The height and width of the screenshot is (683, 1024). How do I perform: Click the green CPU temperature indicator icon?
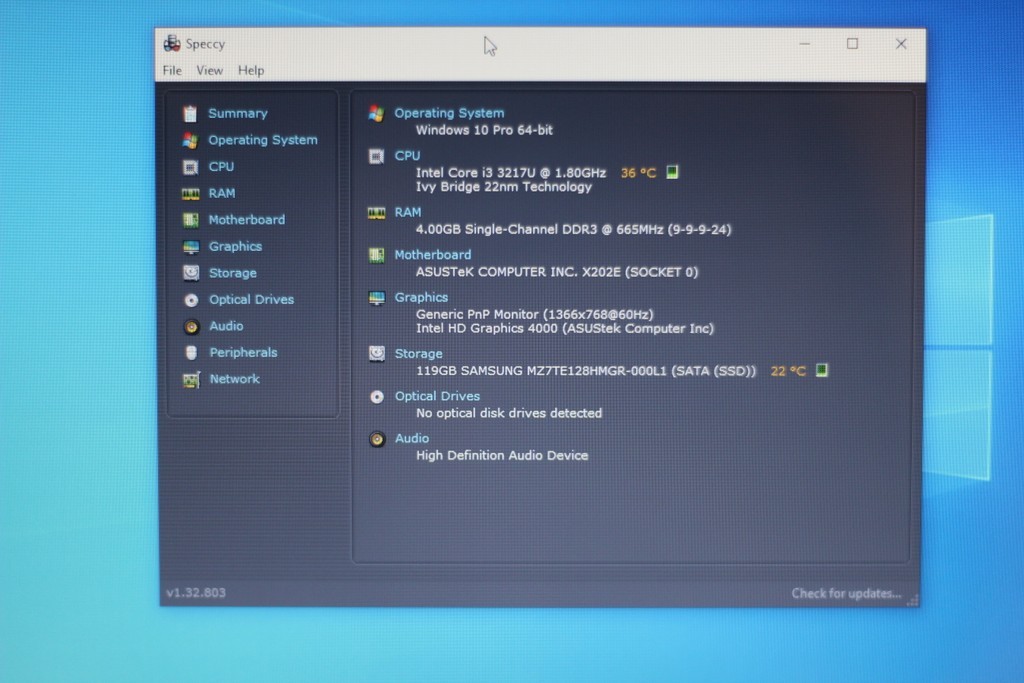pos(672,172)
